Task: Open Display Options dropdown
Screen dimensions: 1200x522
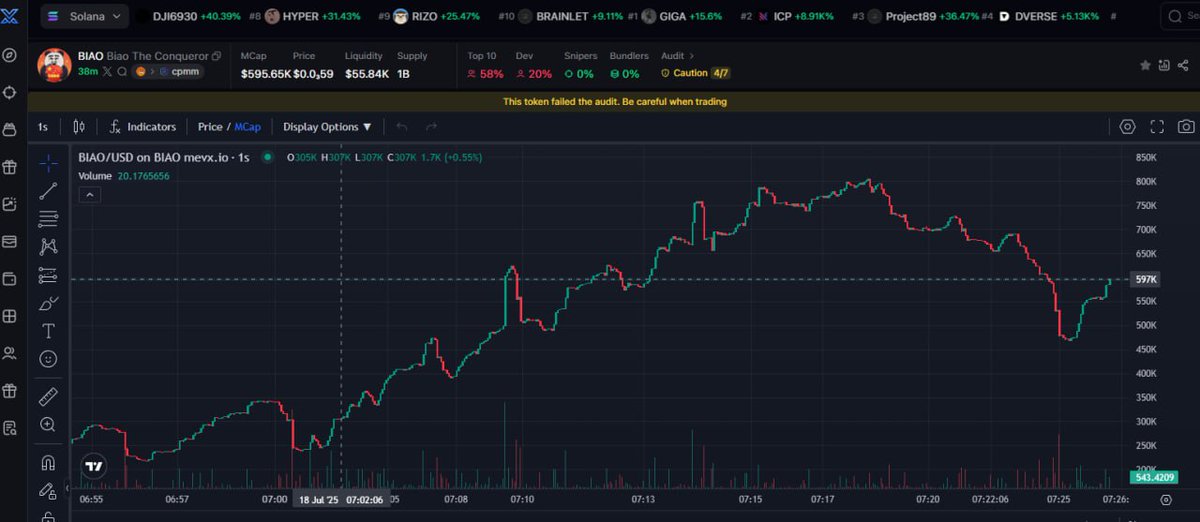Action: click(x=327, y=127)
